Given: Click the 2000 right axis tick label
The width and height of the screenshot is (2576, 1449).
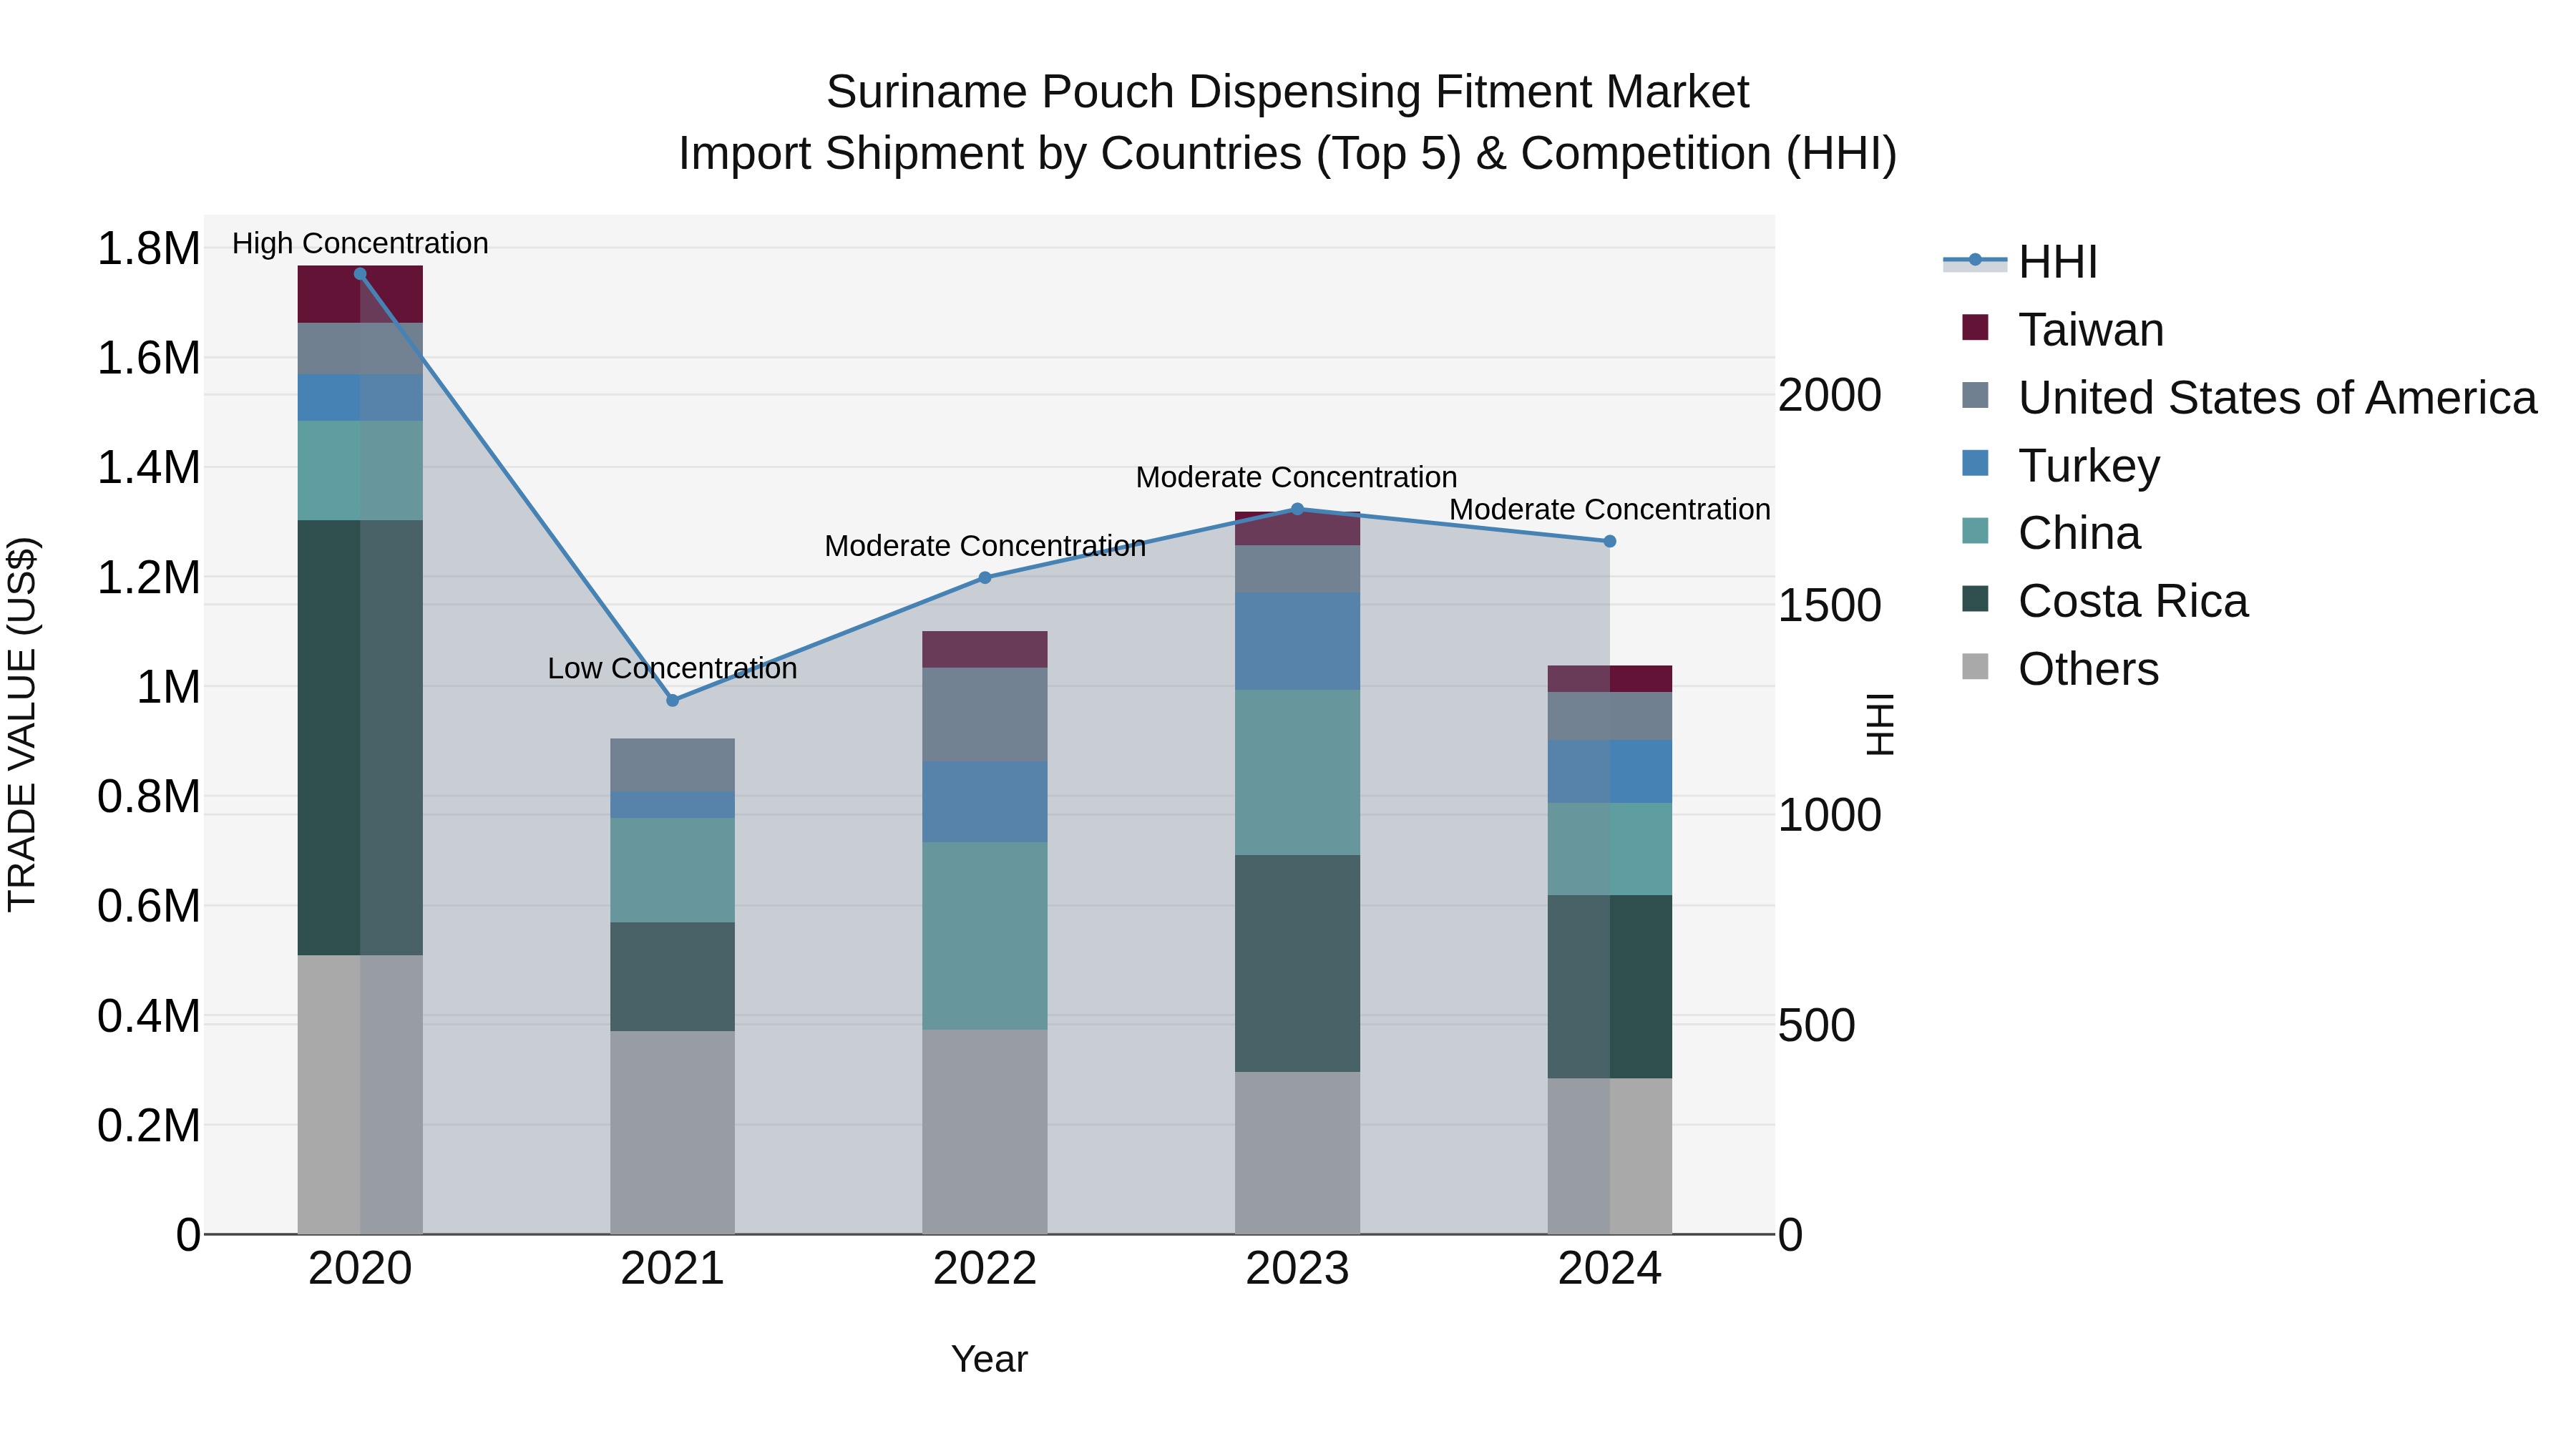Looking at the screenshot, I should click(x=1830, y=396).
